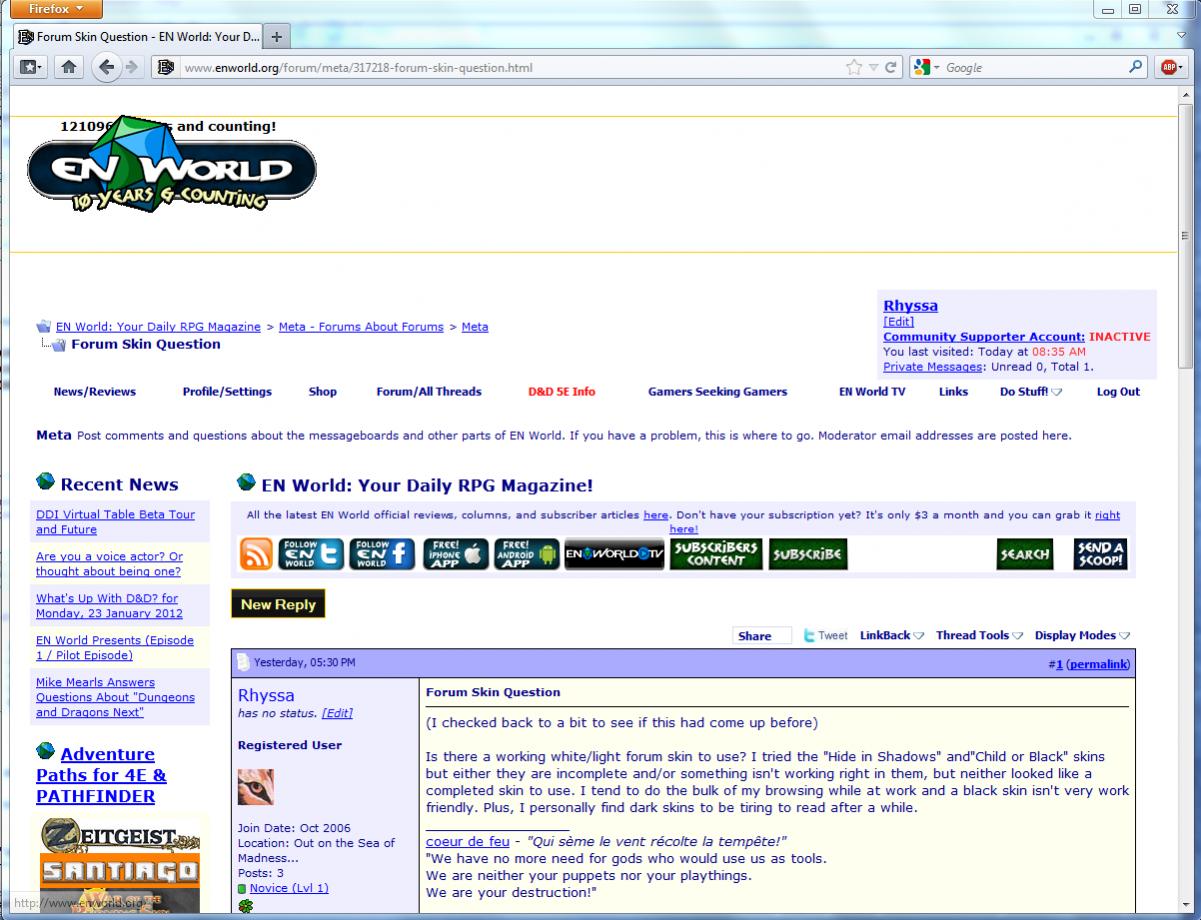Click the Send a Scoop badge
Viewport: 1201px width, 920px height.
point(1100,554)
